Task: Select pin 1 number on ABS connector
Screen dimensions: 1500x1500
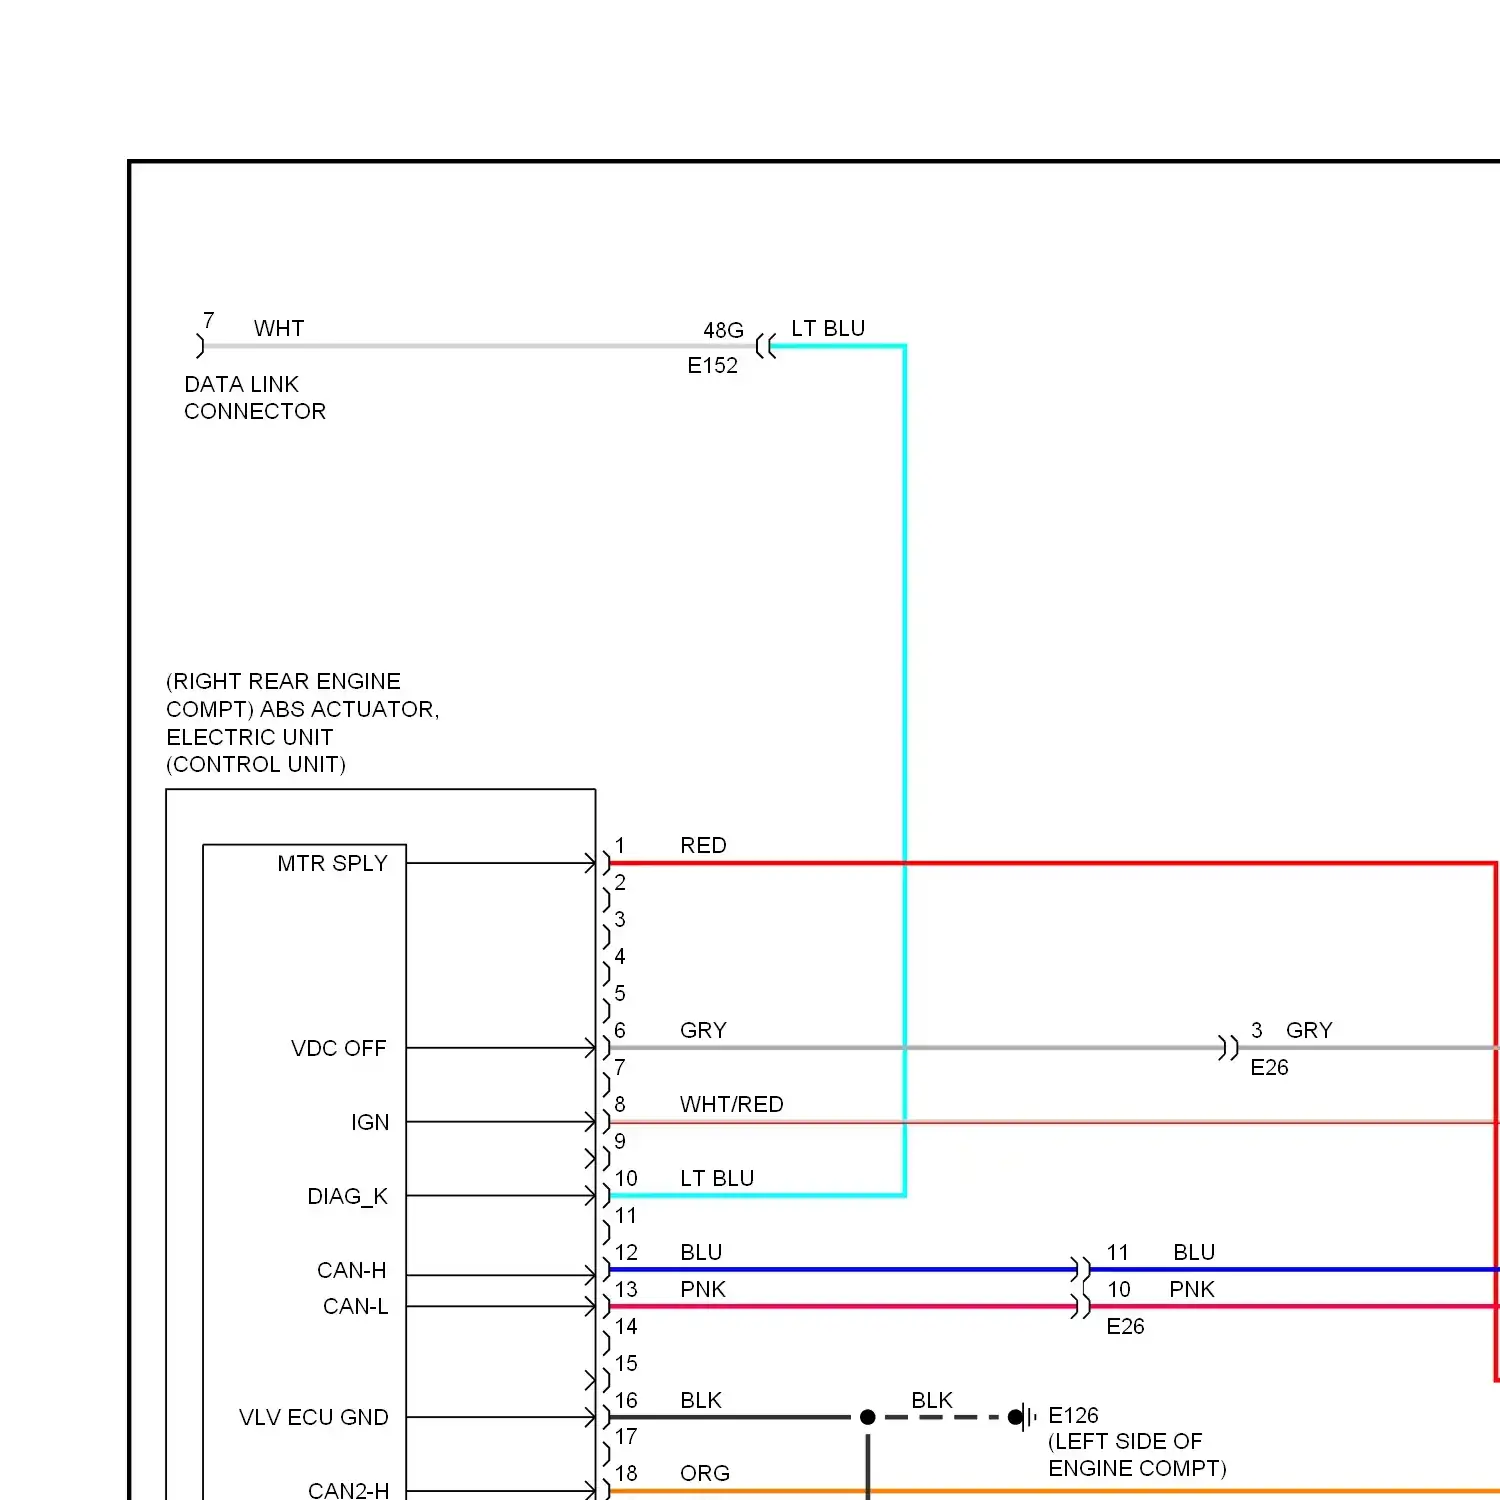Action: (620, 846)
